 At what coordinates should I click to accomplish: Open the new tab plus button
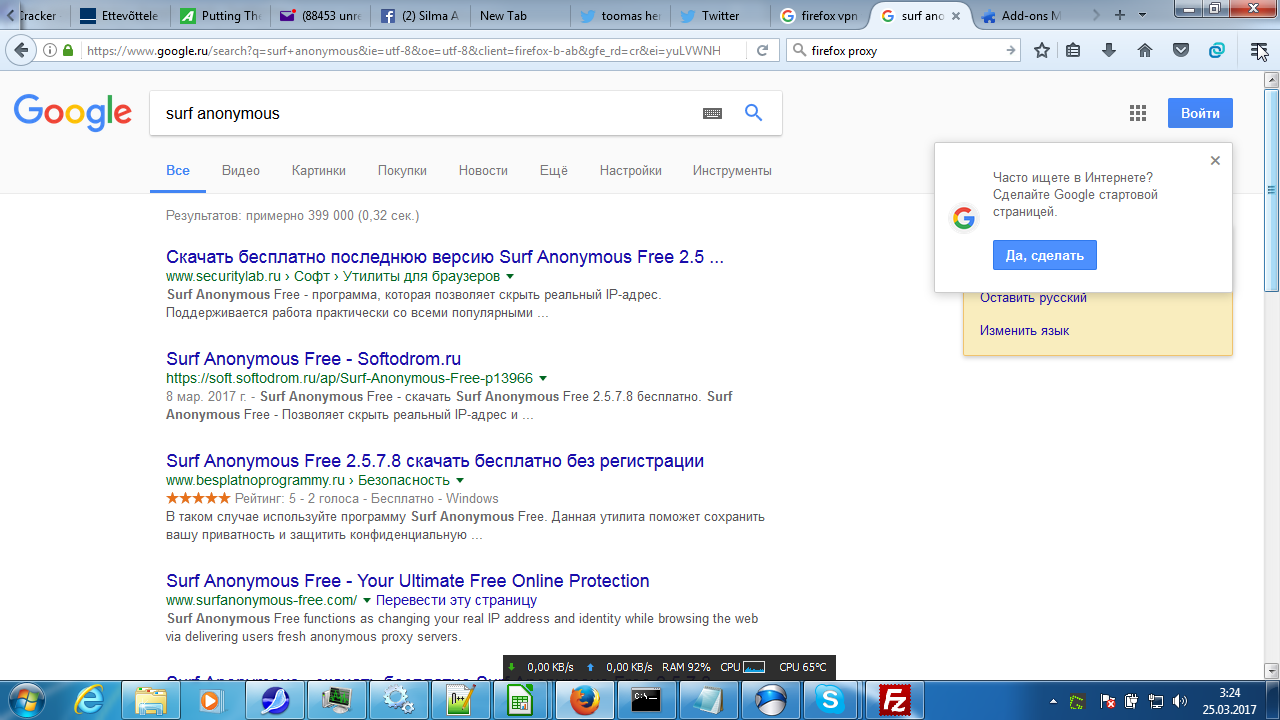tap(1120, 15)
